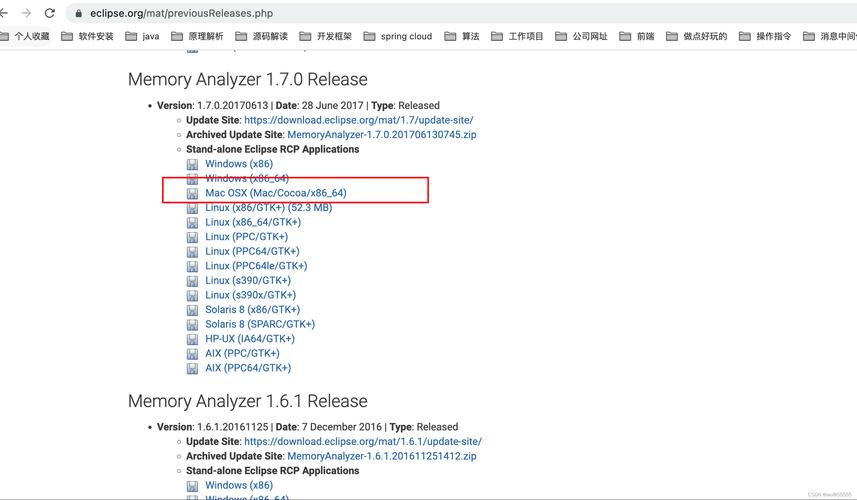Download 1.7.0 Windows (x86) build
The image size is (857, 500).
pos(239,163)
